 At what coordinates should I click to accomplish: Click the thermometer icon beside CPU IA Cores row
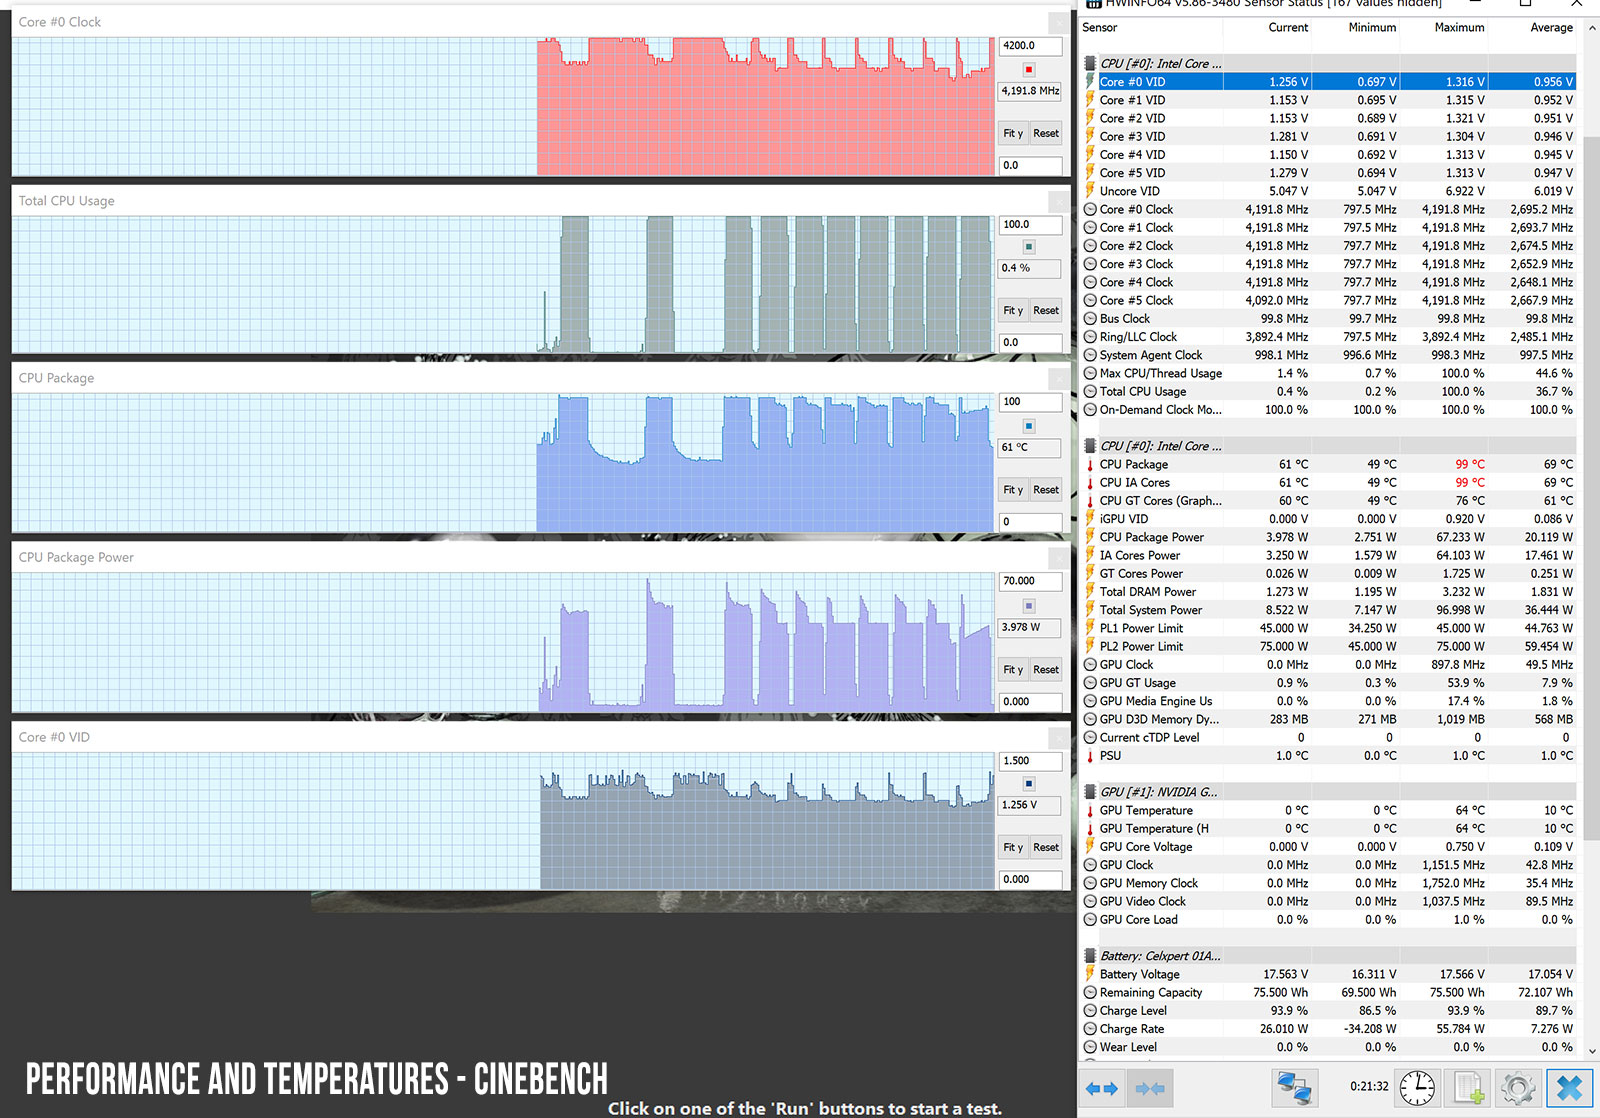click(1090, 483)
